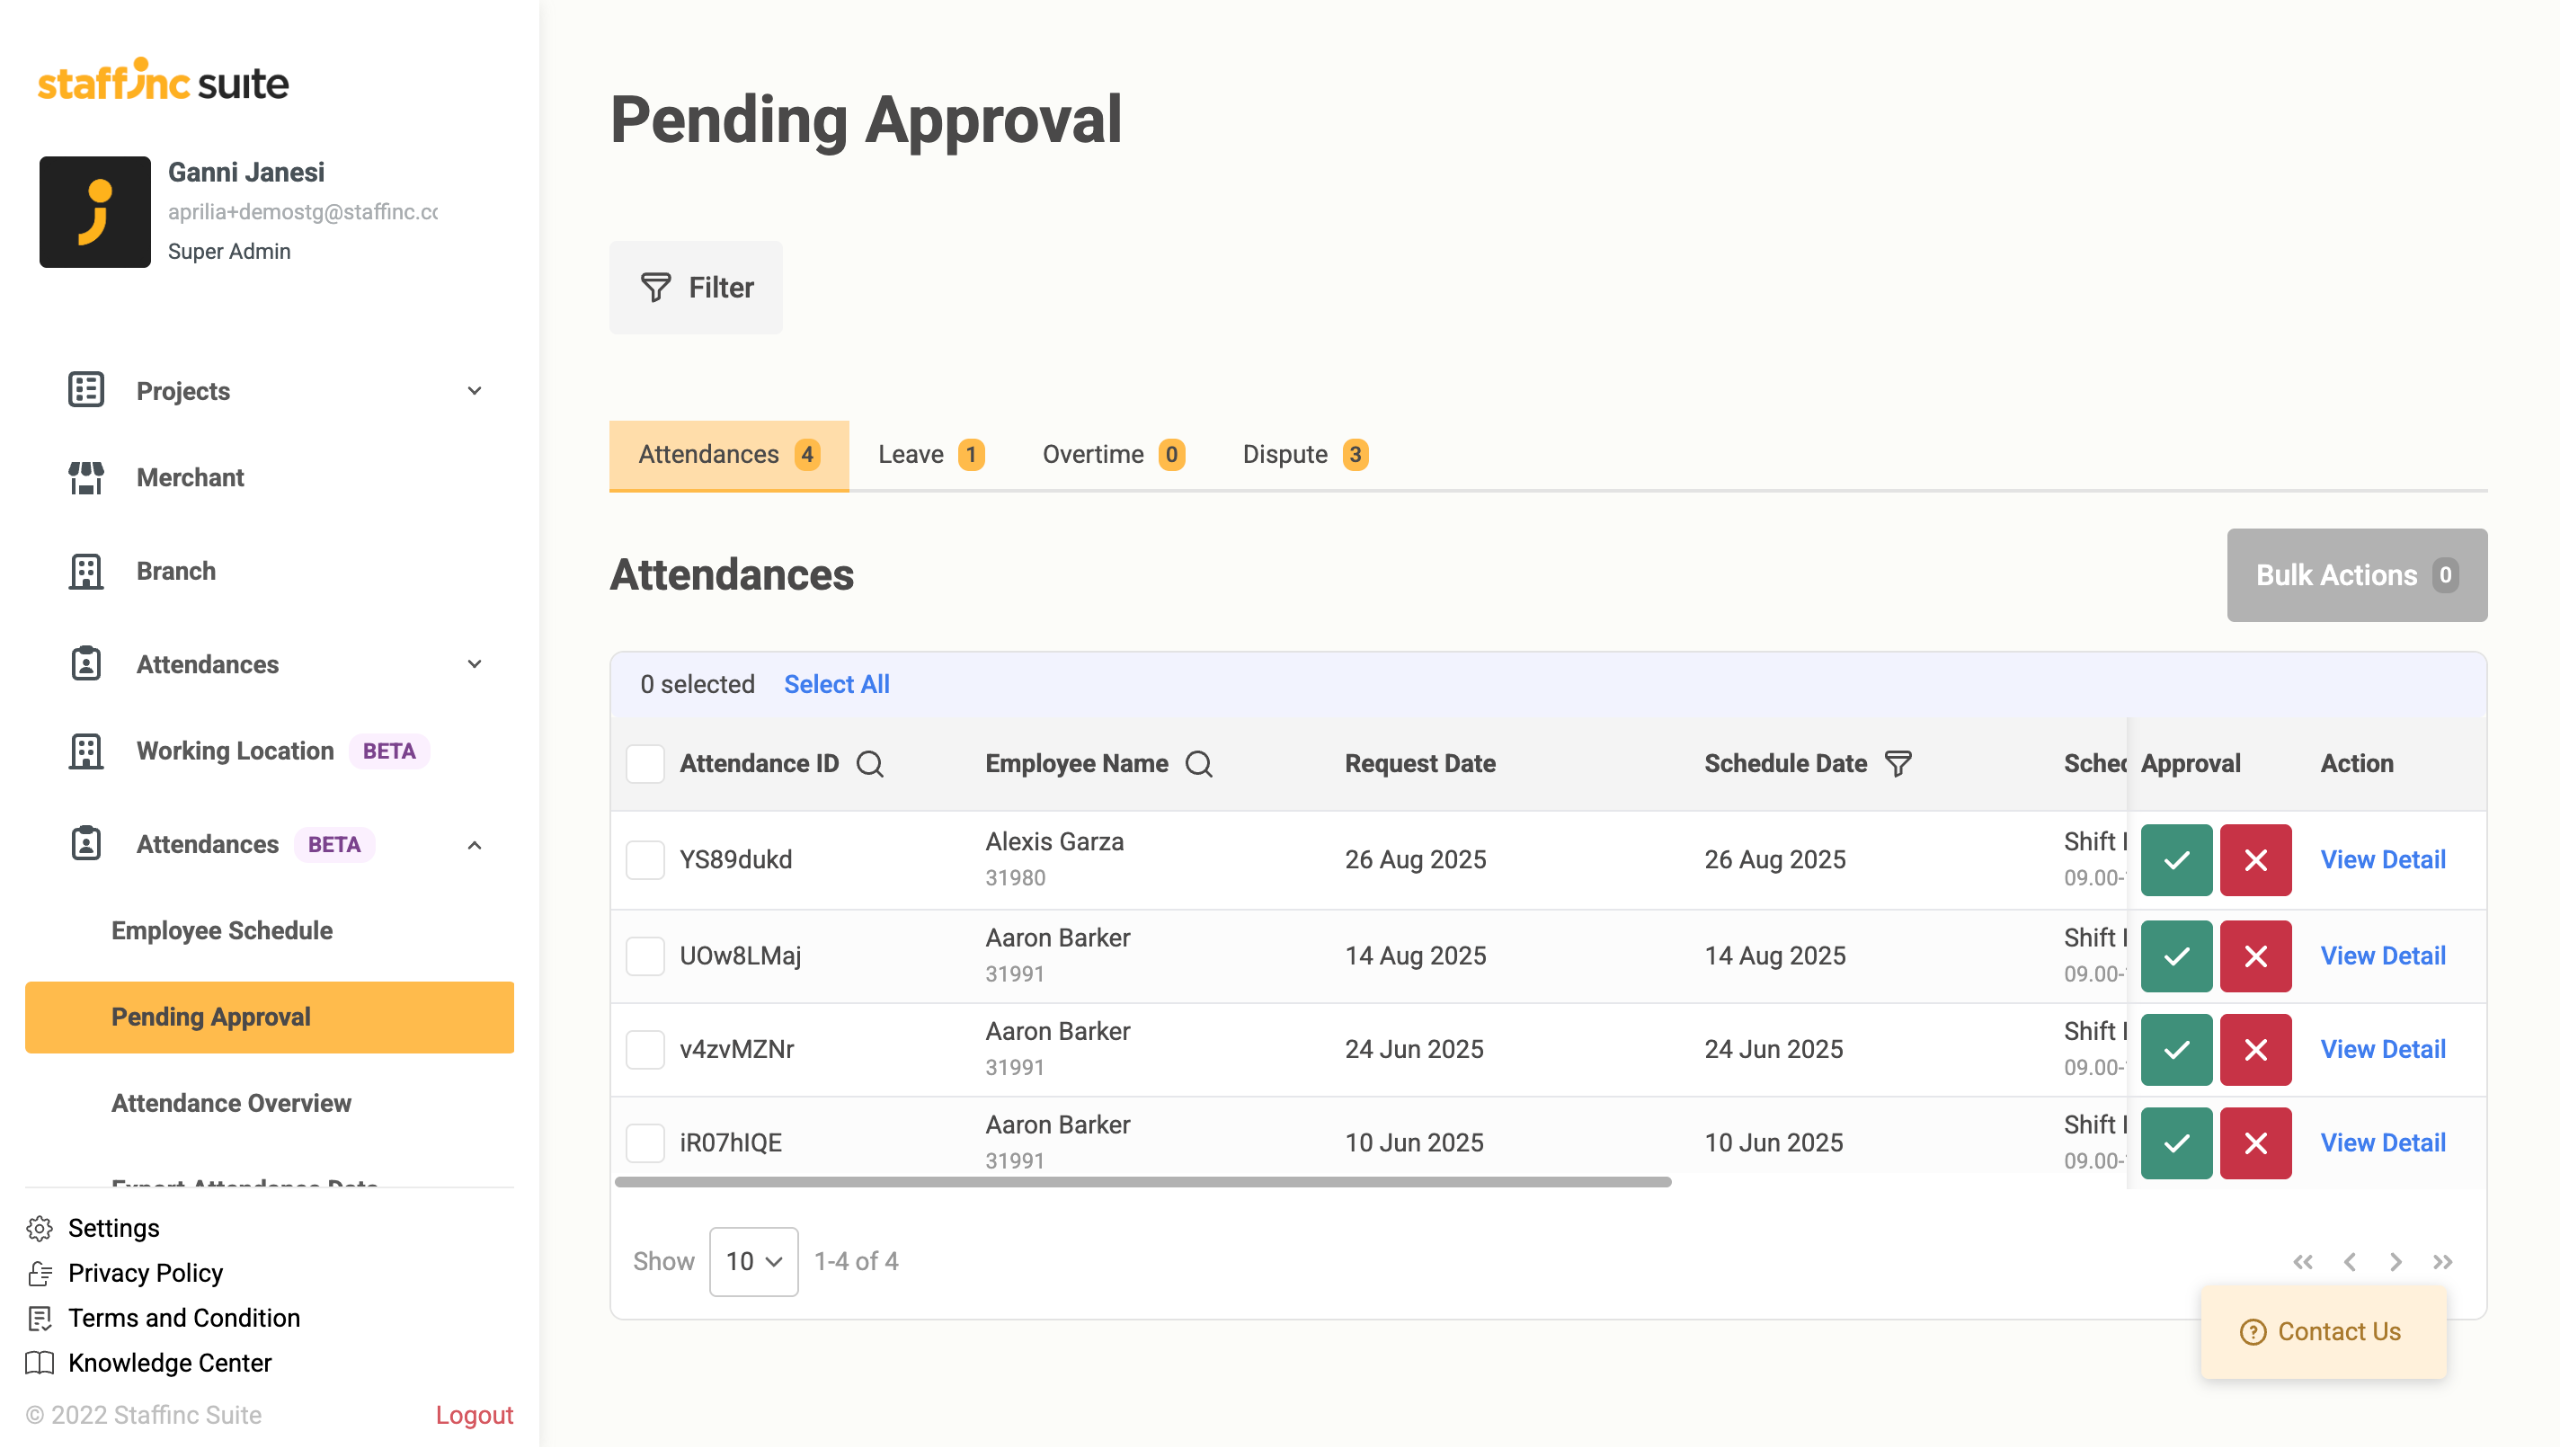Open the Dispute tab
This screenshot has width=2560, height=1447.
(1304, 455)
